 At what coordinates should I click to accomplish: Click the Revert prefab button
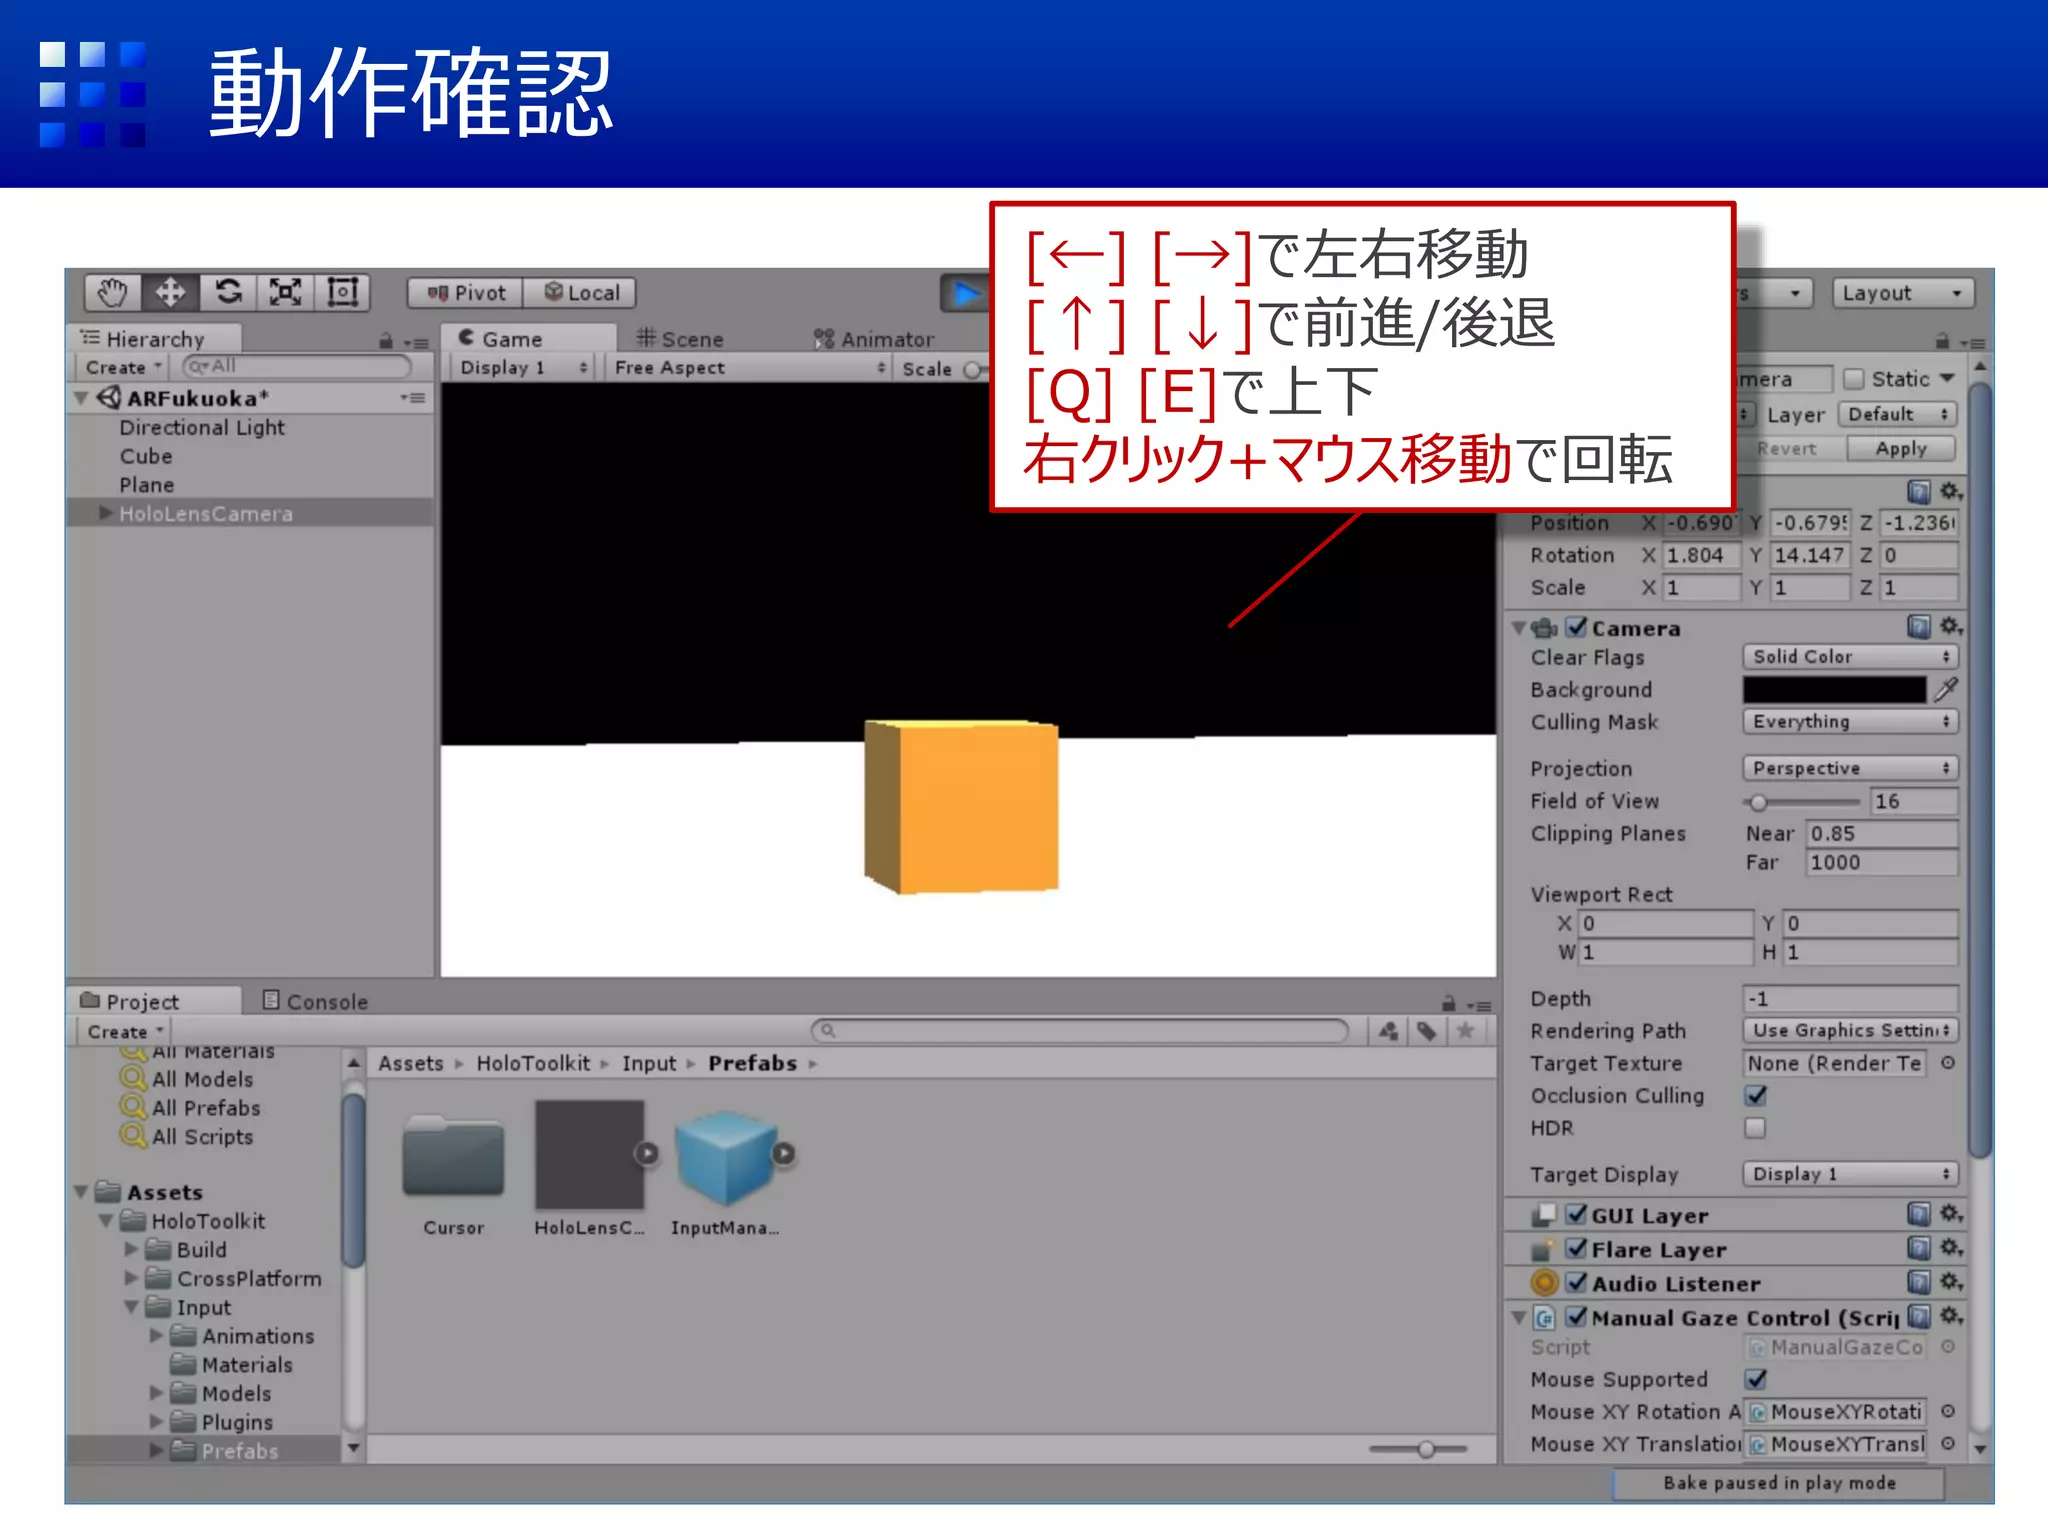1786,449
